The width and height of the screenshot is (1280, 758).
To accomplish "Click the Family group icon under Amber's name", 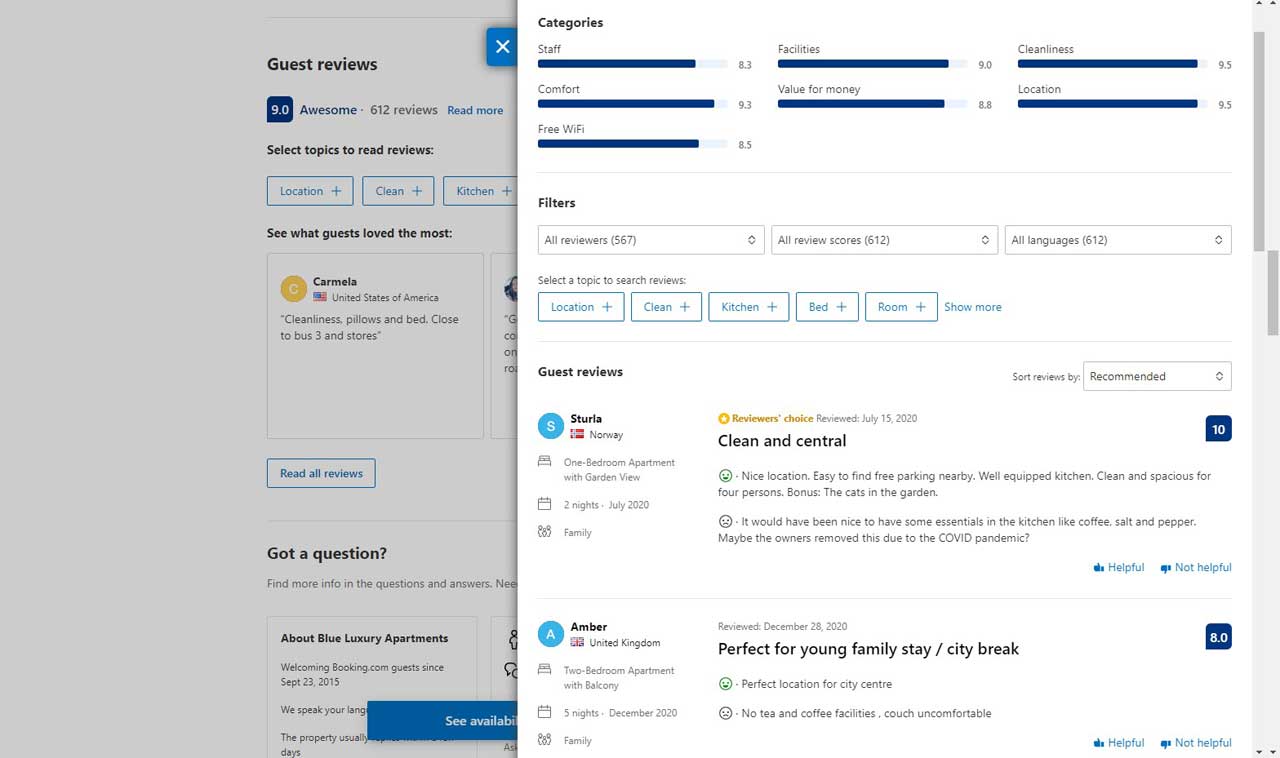I will [x=545, y=740].
